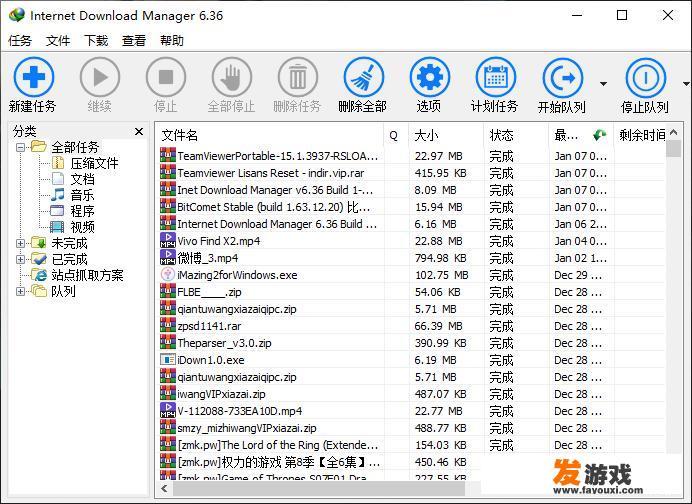Click iDown1.0.exe file icon
692x504 pixels.
[x=168, y=360]
